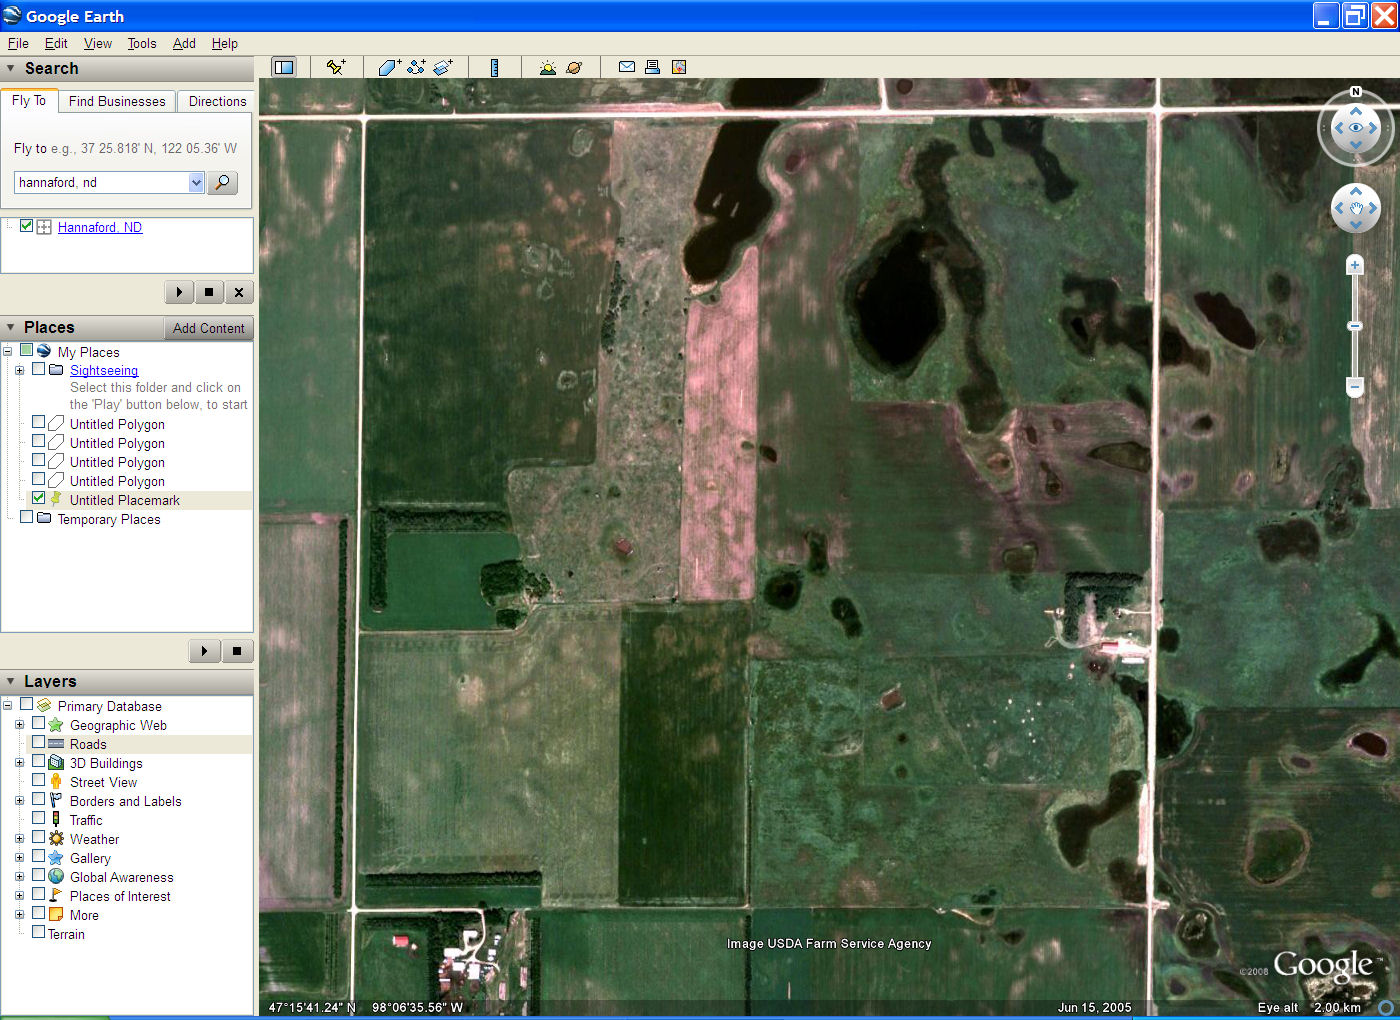Open the ruler measurement tool
Image resolution: width=1400 pixels, height=1020 pixels.
pos(494,67)
